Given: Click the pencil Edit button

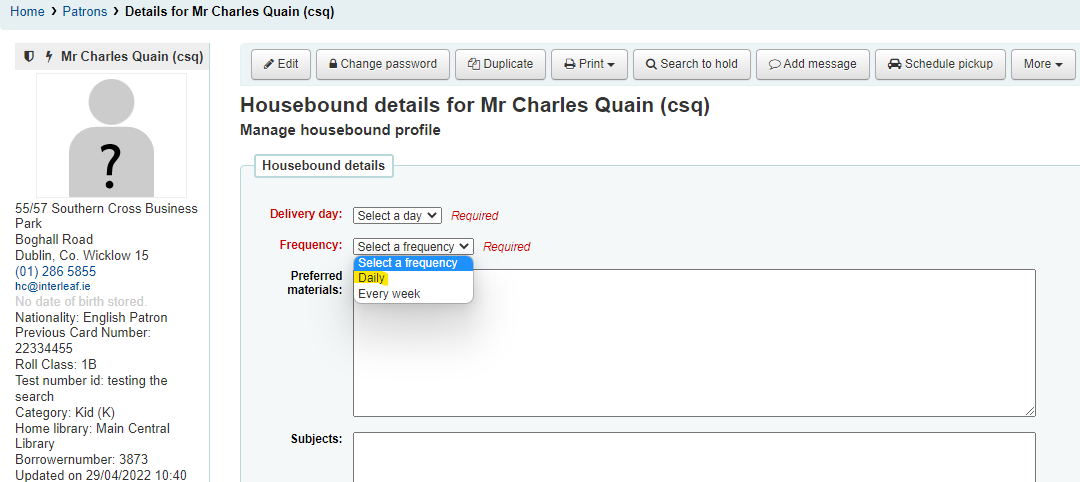Looking at the screenshot, I should click(281, 64).
